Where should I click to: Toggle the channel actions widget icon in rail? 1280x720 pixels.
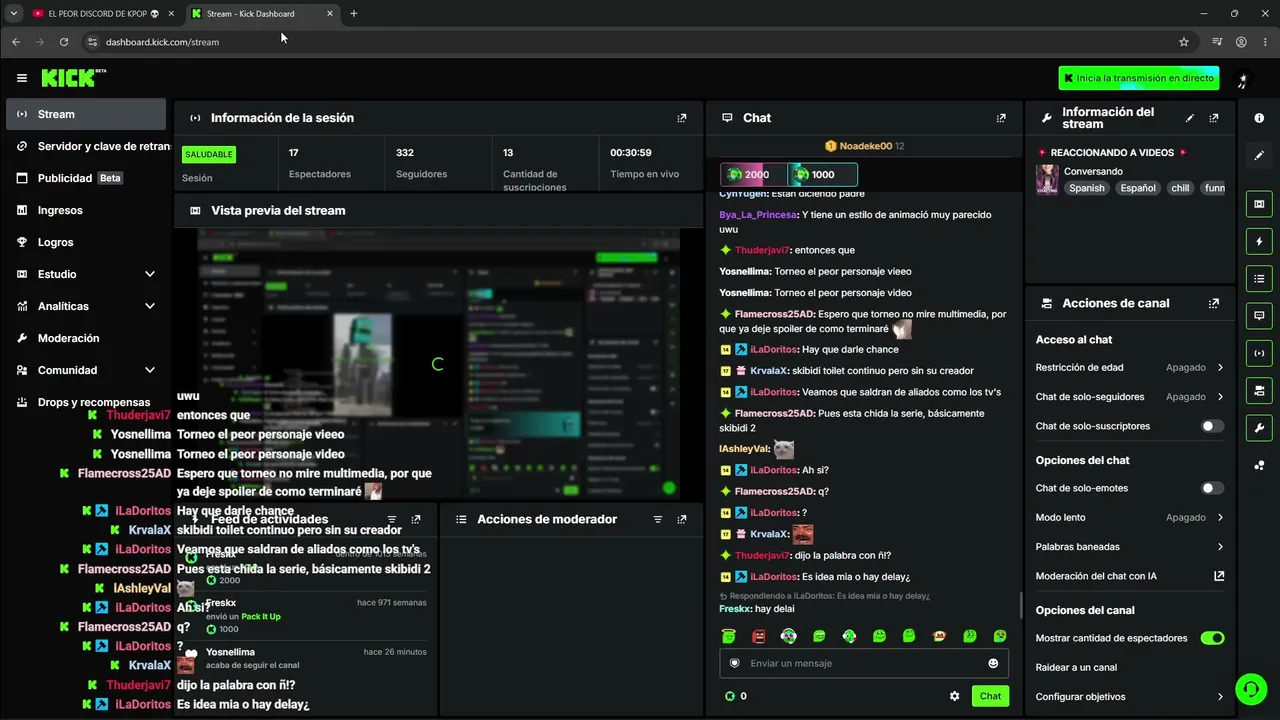[x=1259, y=390]
